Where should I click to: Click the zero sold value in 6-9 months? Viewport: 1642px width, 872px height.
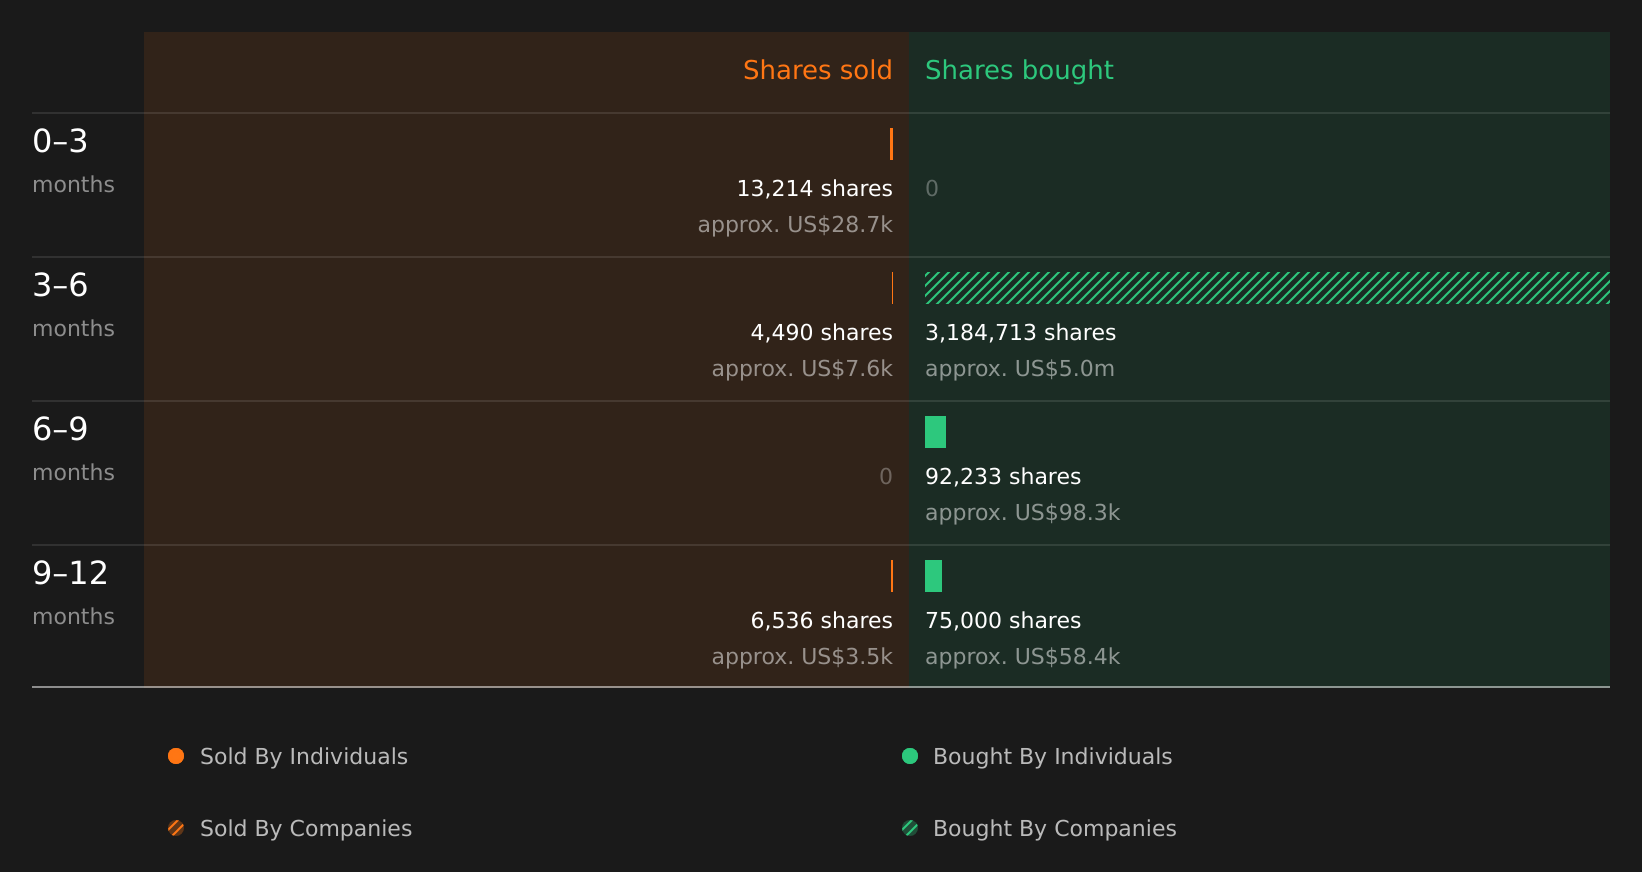pyautogui.click(x=886, y=477)
